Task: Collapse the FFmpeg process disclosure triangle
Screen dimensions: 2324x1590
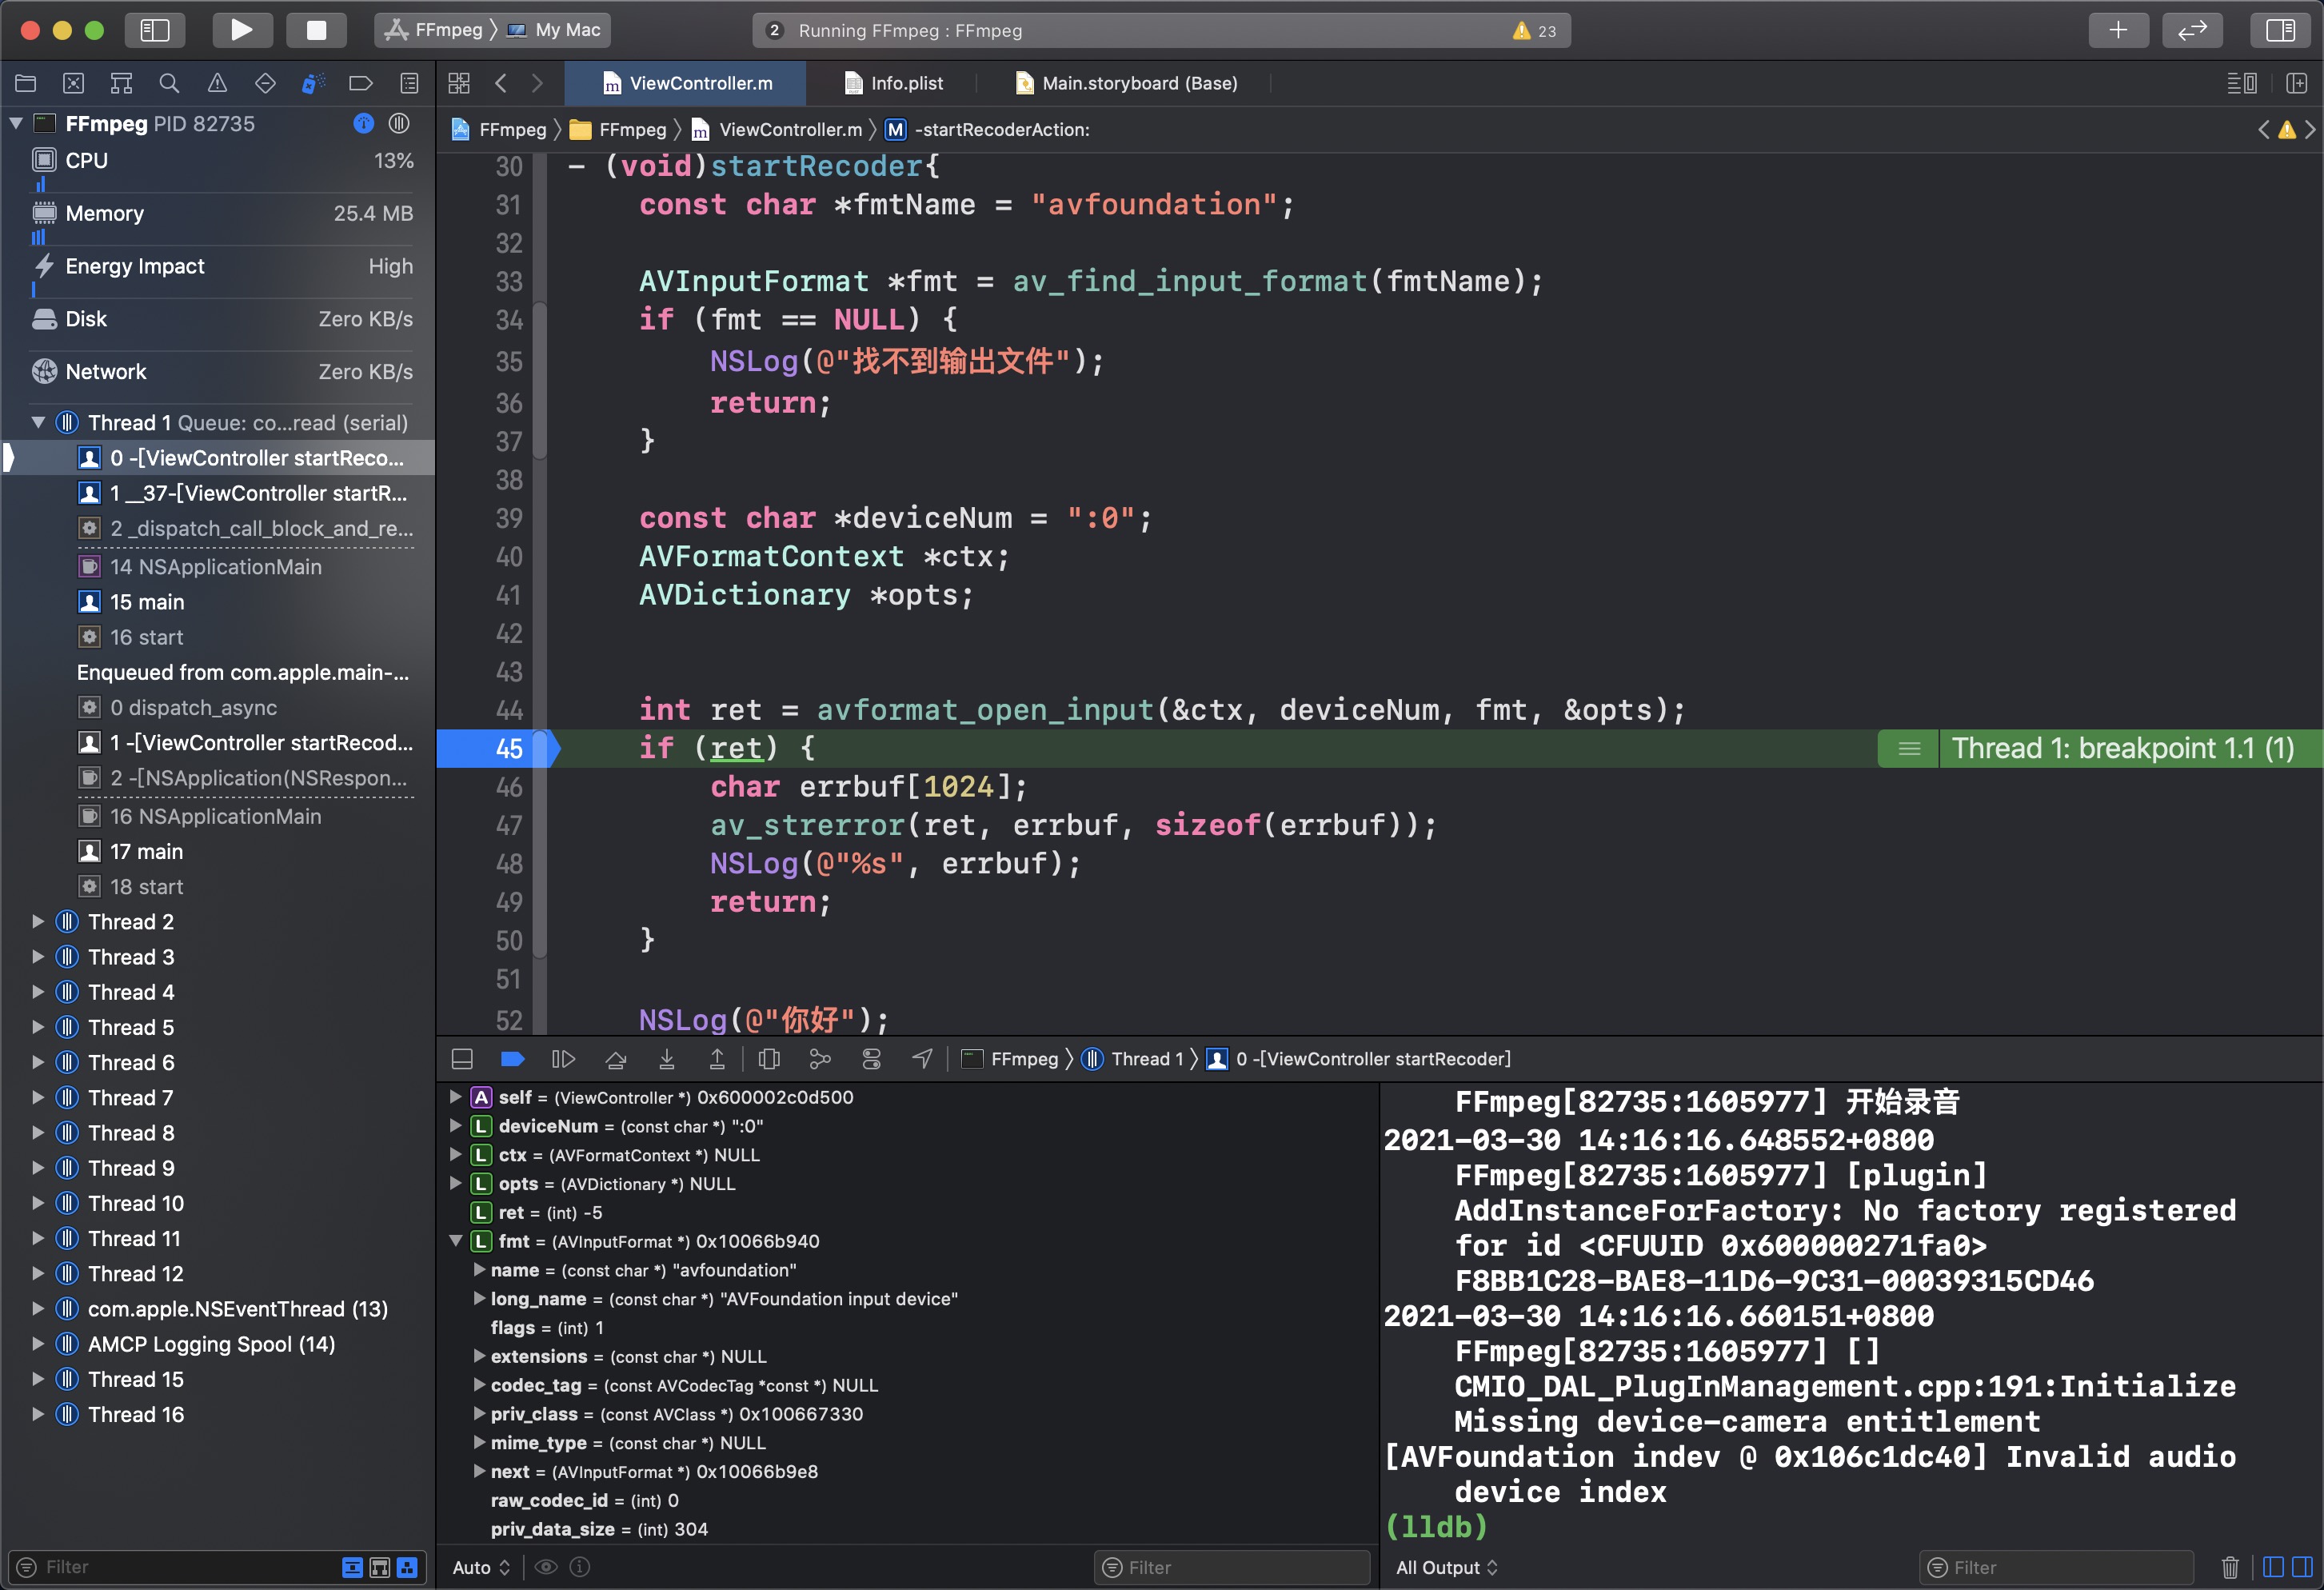Action: point(16,123)
